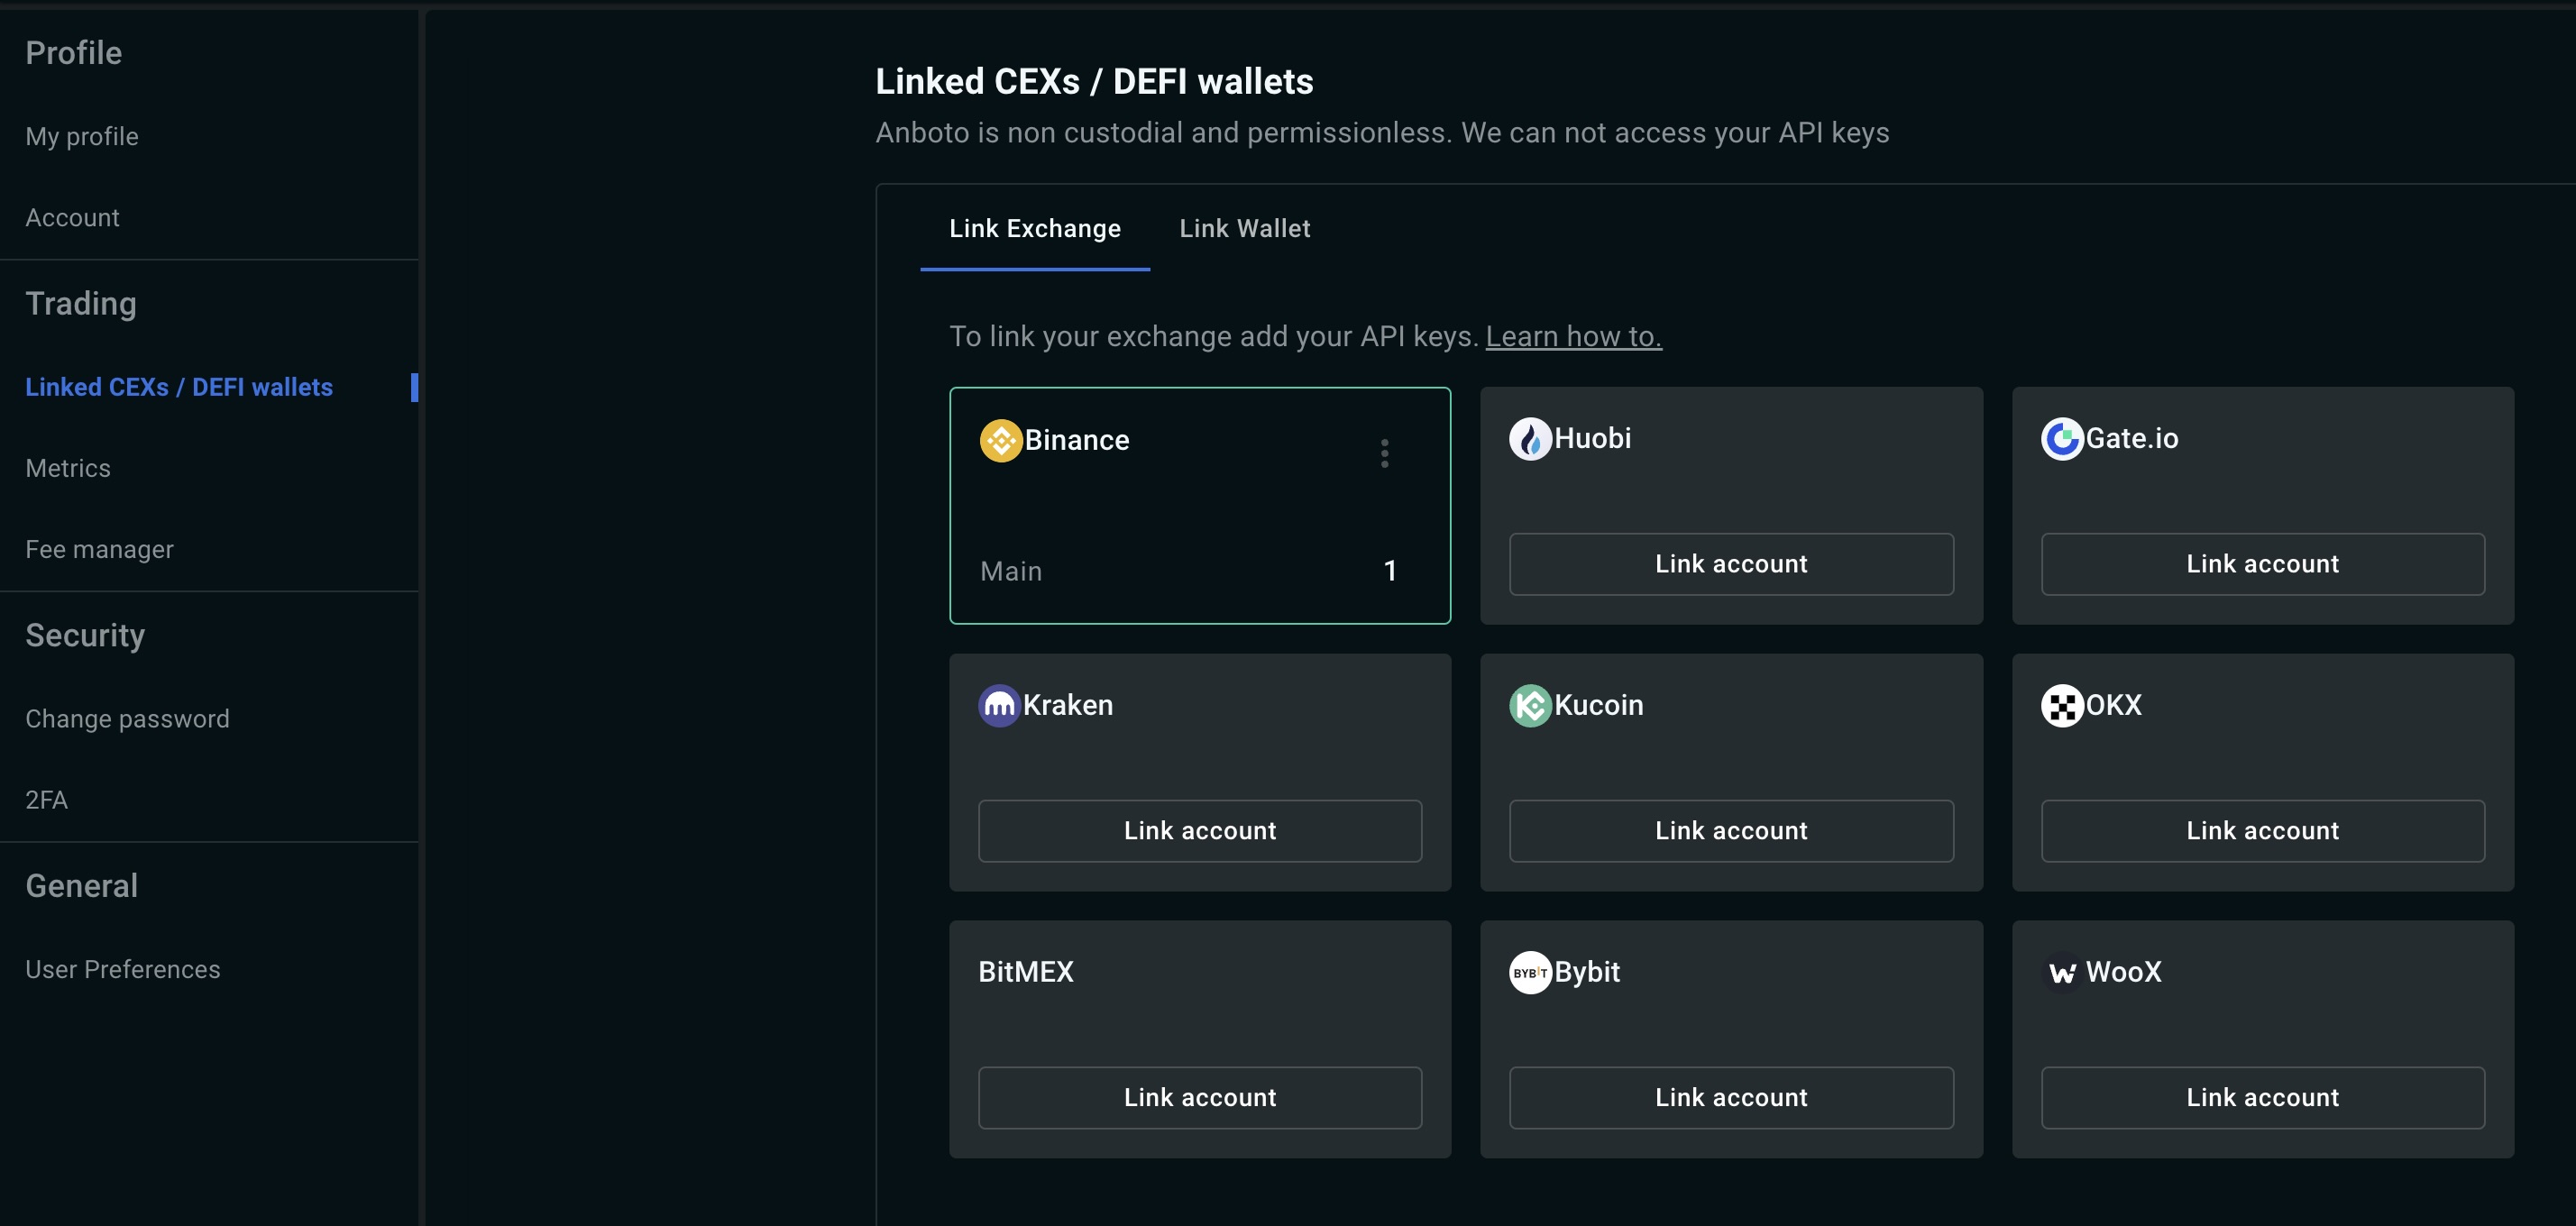Open 2FA settings in sidebar
The height and width of the screenshot is (1226, 2576).
(47, 800)
